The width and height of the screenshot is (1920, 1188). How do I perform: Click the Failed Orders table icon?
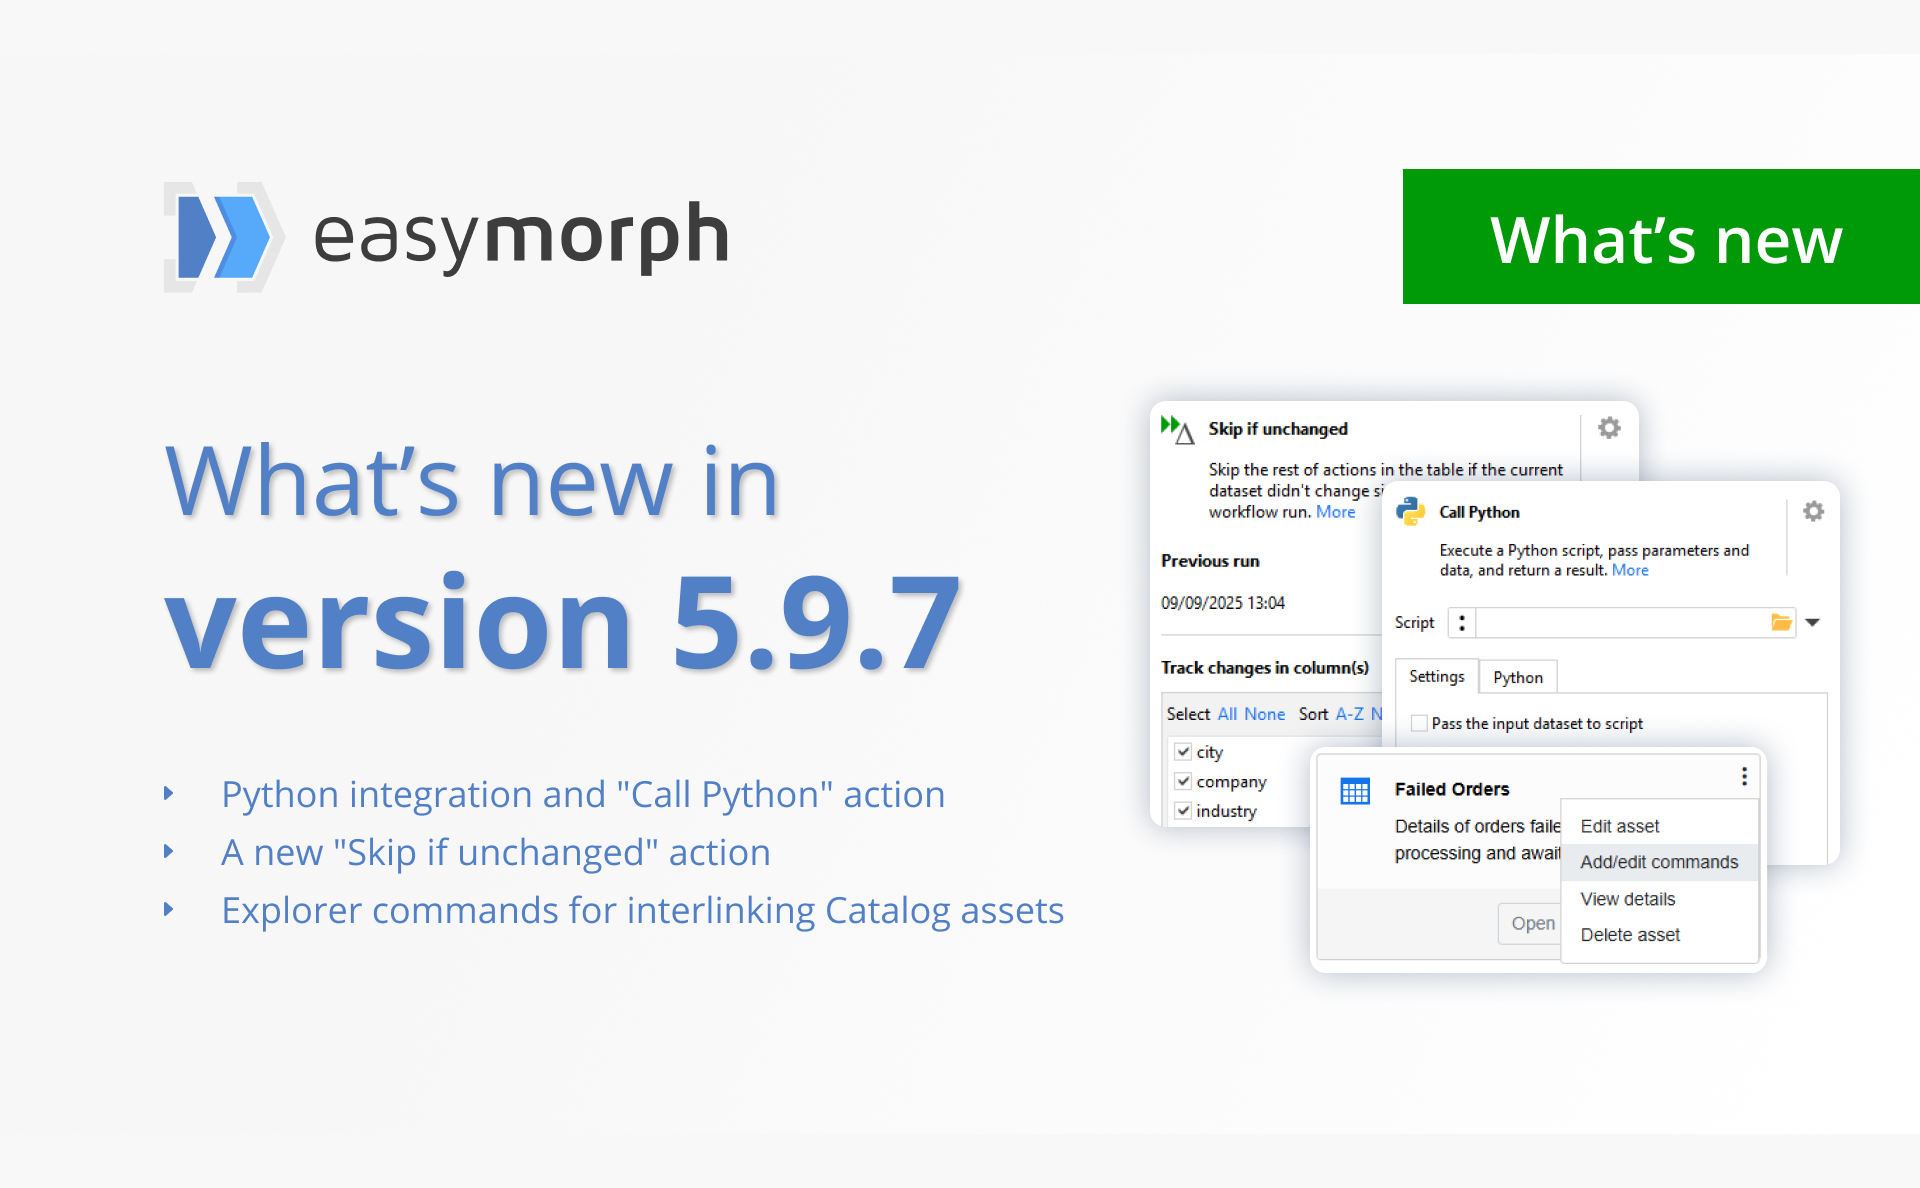1355,791
